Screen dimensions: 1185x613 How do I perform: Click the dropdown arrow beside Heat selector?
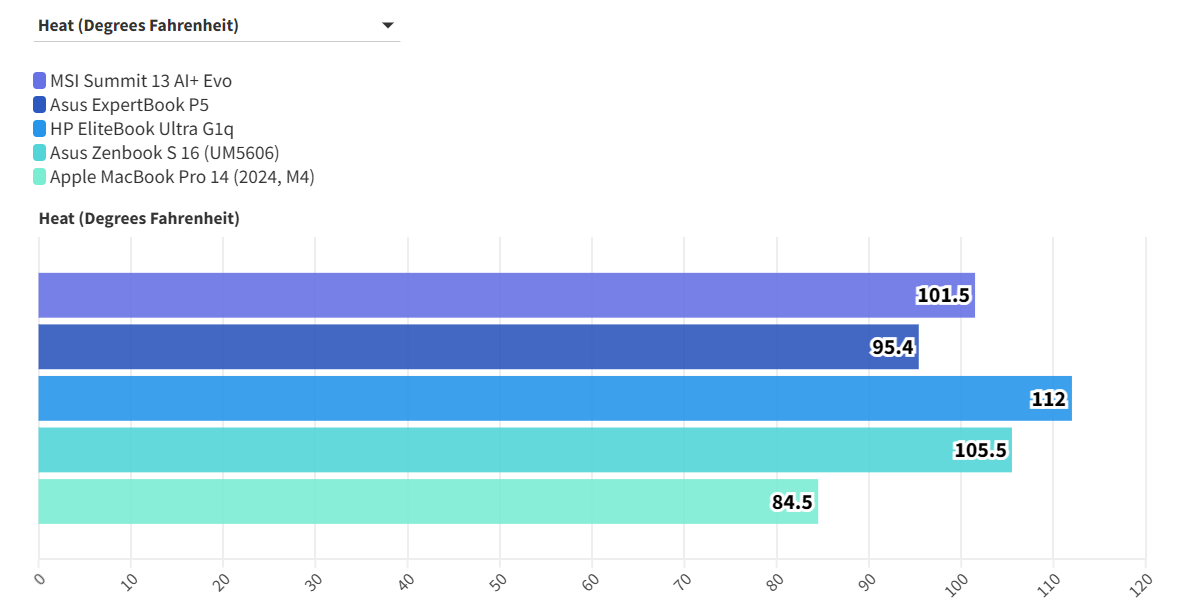pyautogui.click(x=388, y=26)
